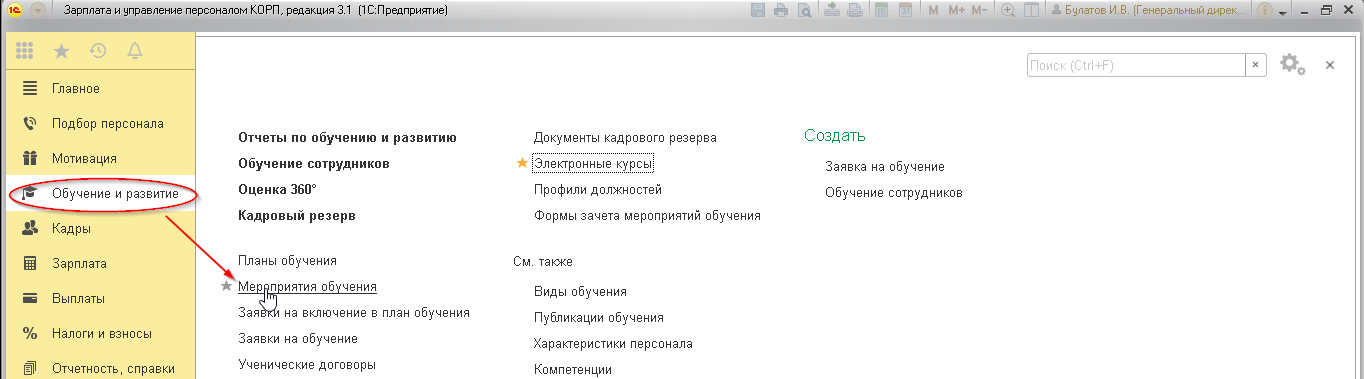Open the Кадры section
This screenshot has height=379, width=1364.
click(101, 228)
